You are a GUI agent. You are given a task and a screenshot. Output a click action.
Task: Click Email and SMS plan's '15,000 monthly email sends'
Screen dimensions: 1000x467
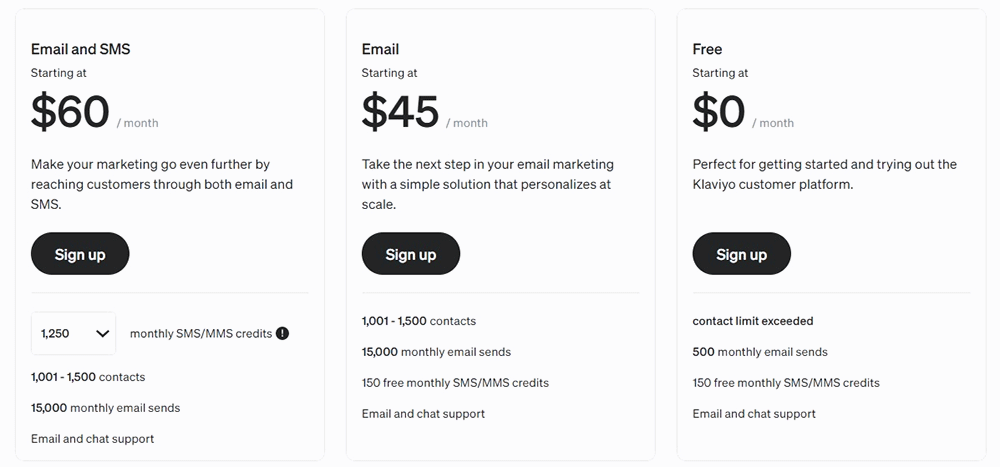(106, 408)
